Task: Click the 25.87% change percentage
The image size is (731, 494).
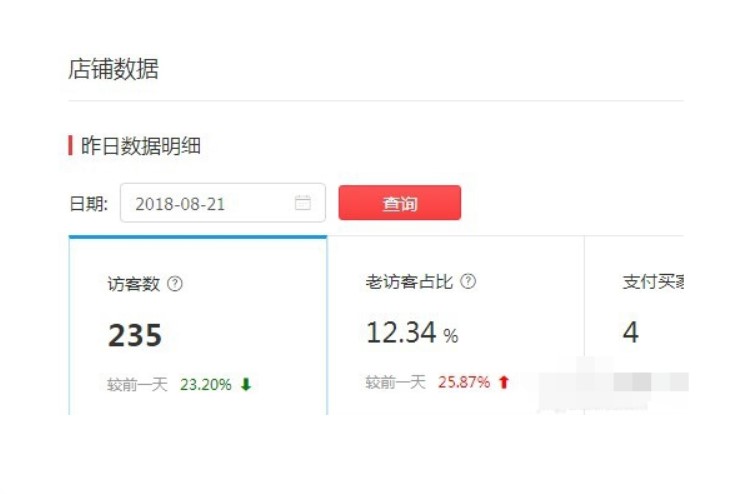Action: pyautogui.click(x=464, y=382)
